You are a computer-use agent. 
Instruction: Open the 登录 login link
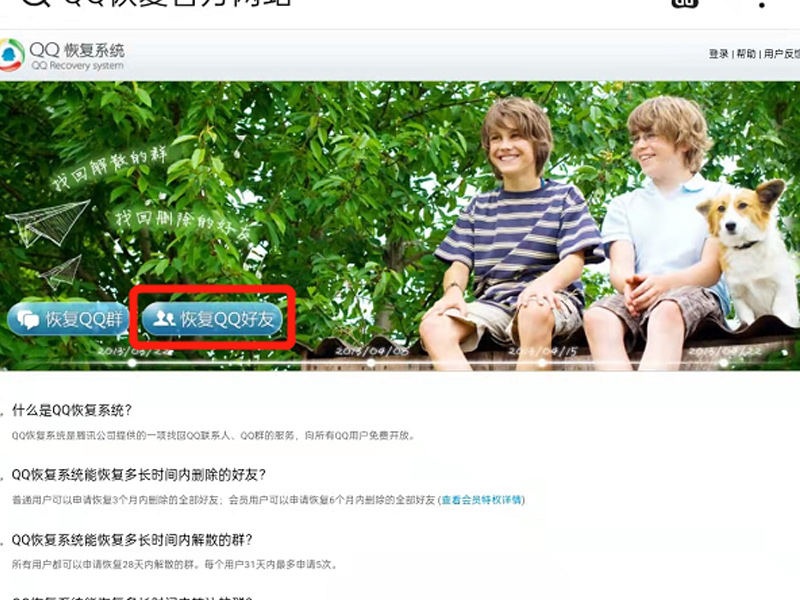(718, 54)
